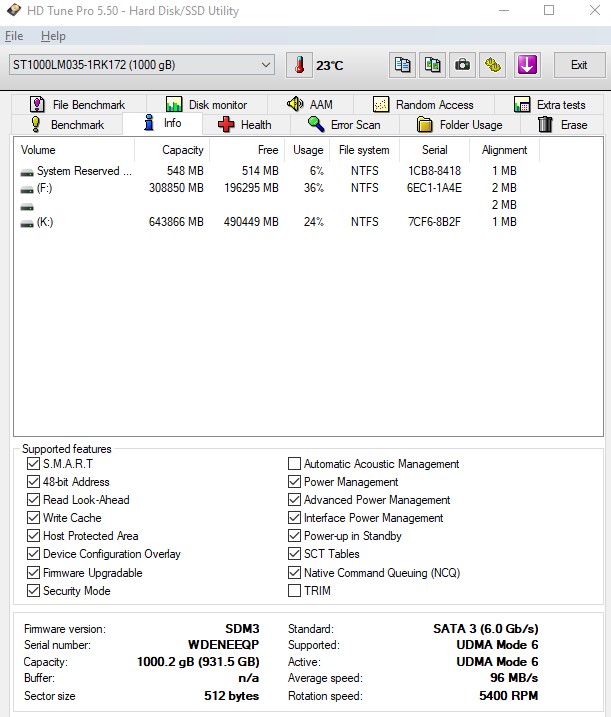Image resolution: width=611 pixels, height=717 pixels.
Task: Click the purple down arrow icon
Action: [x=527, y=65]
